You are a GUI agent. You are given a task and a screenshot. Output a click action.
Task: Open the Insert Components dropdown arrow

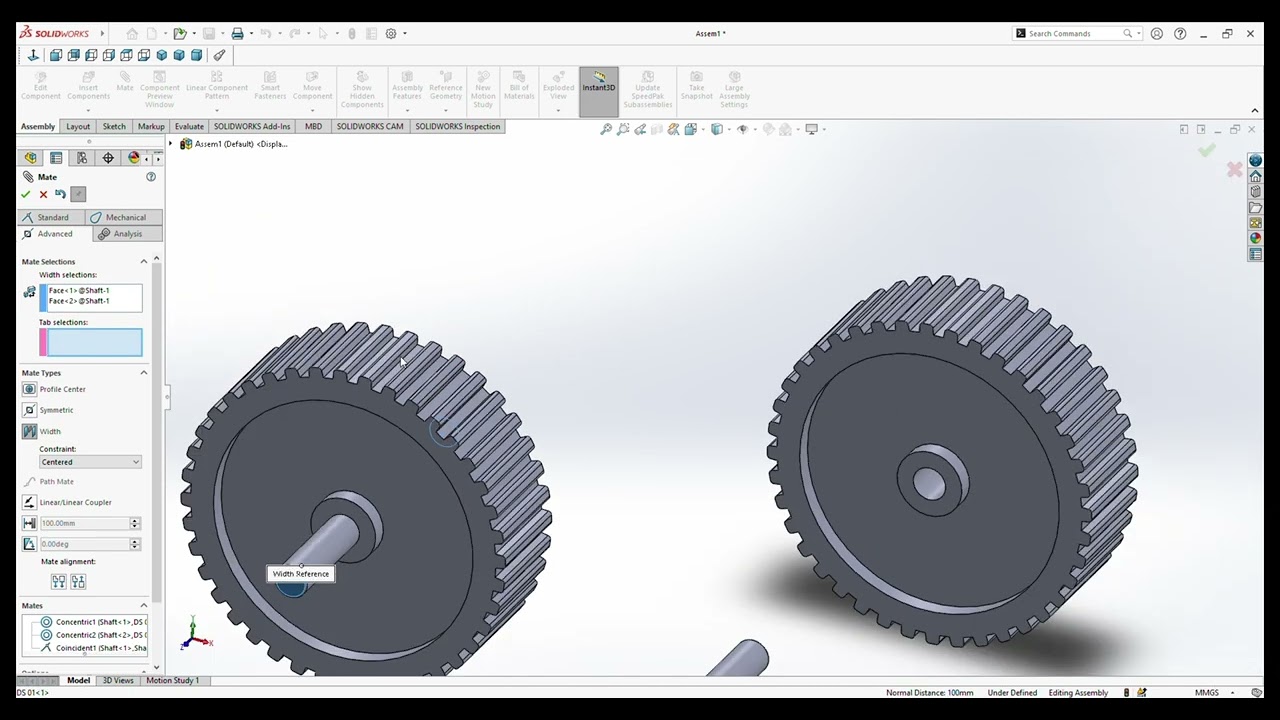tap(88, 109)
